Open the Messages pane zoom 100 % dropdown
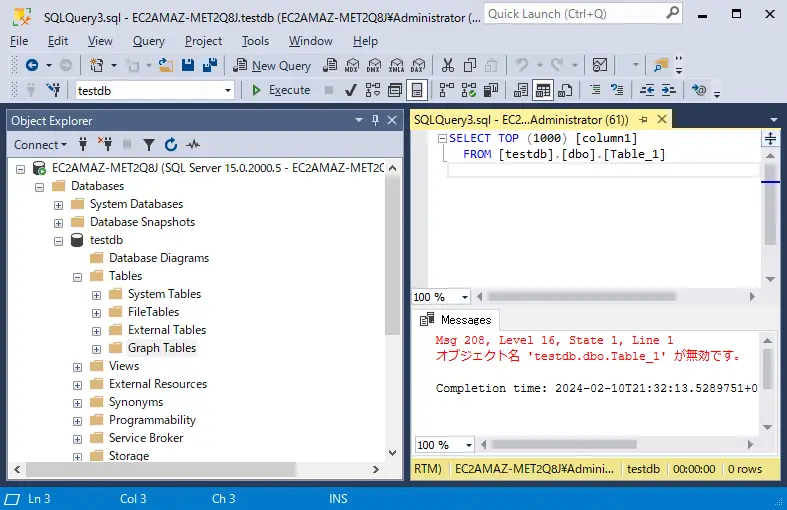 (469, 445)
